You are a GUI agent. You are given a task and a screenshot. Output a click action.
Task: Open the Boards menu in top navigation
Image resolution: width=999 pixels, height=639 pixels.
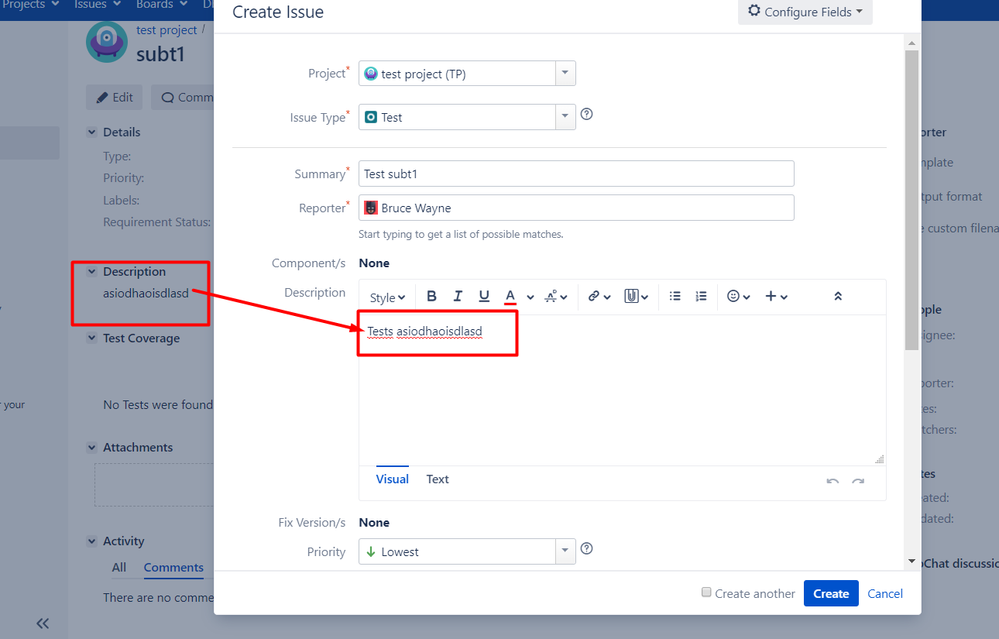pyautogui.click(x=162, y=5)
